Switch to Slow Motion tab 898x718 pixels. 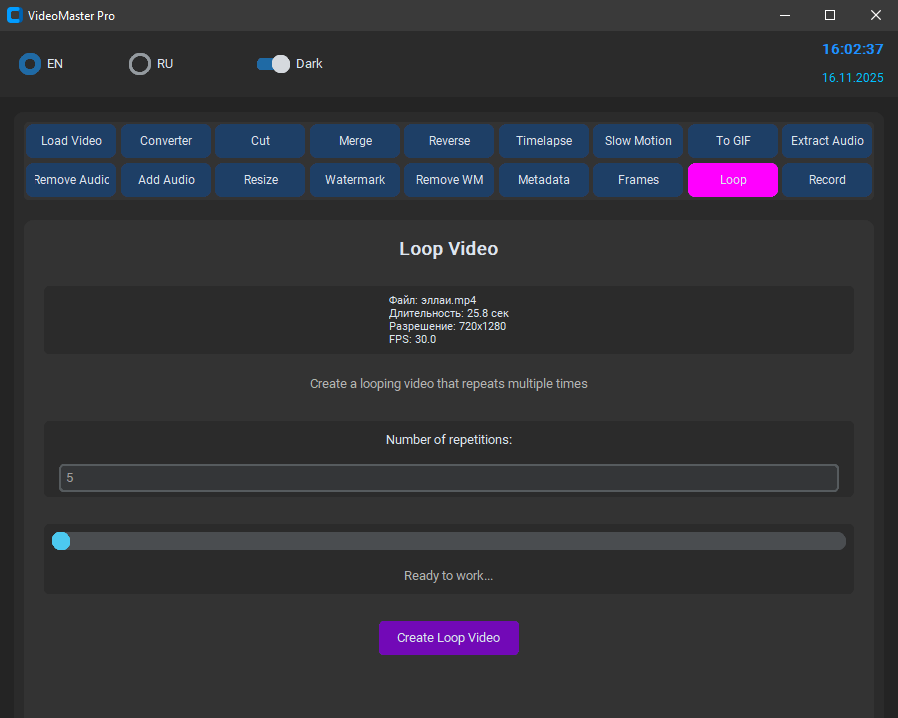tap(638, 141)
